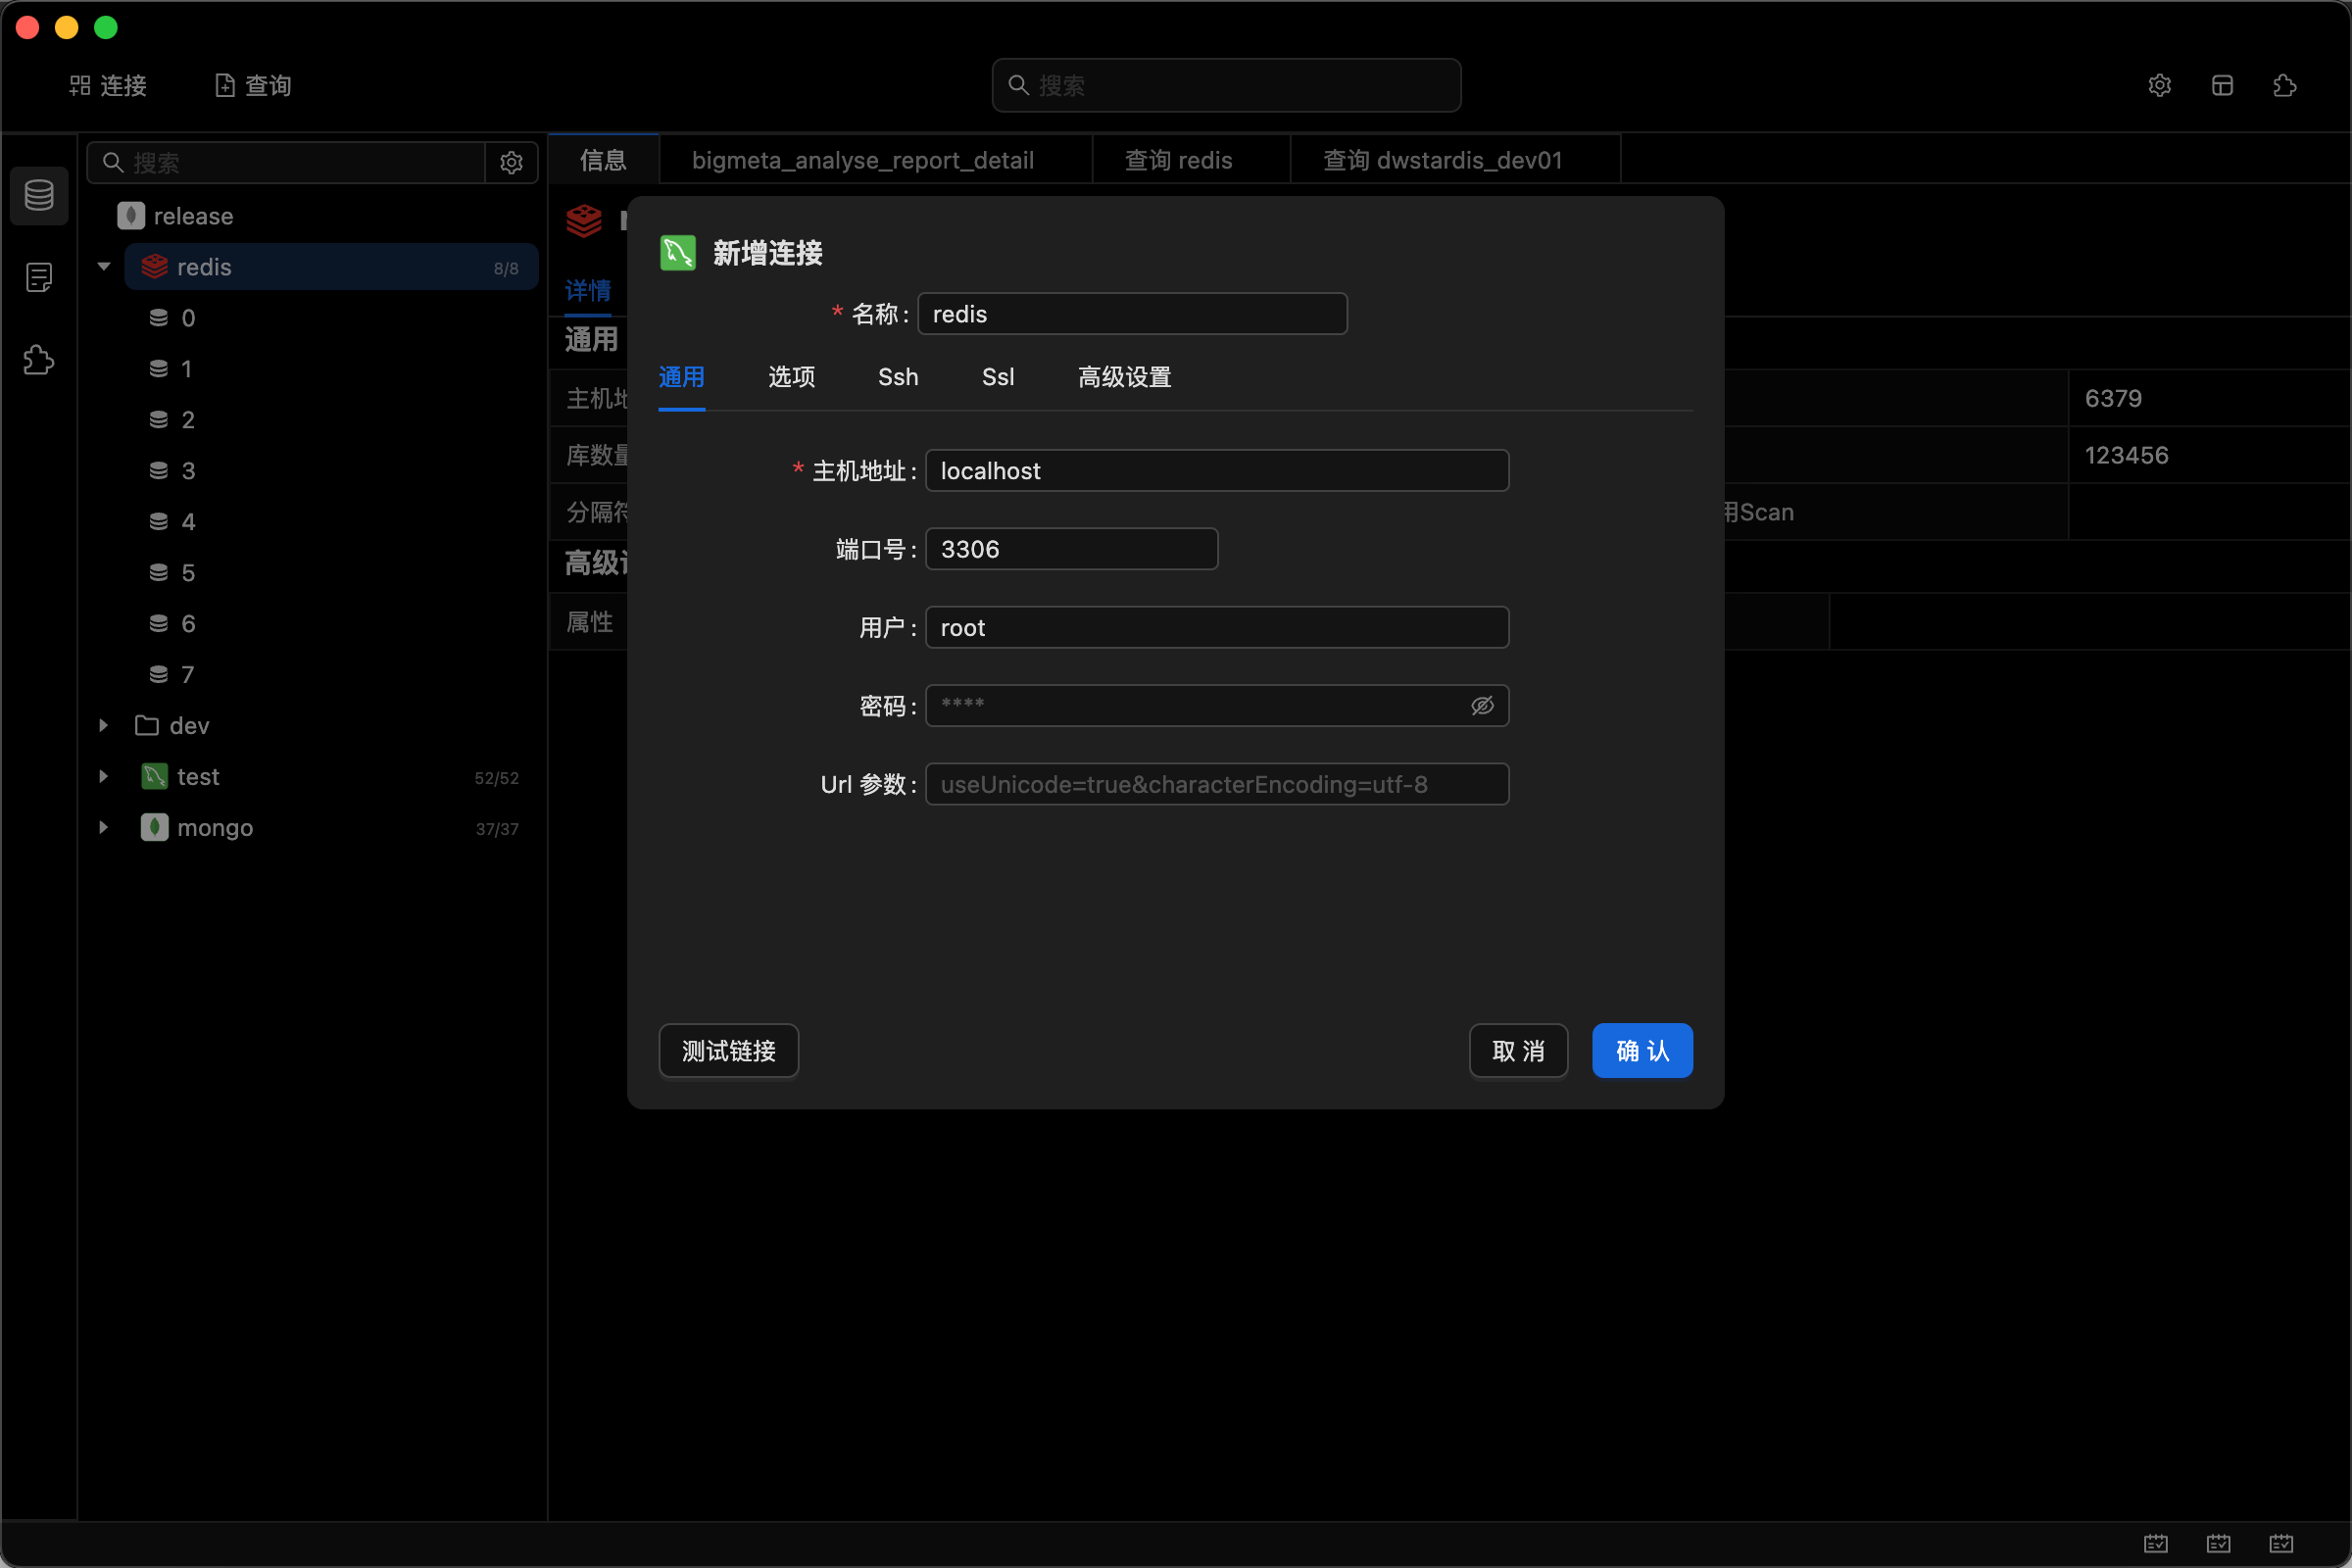Click the first status bar task icon
The width and height of the screenshot is (2352, 1568).
pyautogui.click(x=2156, y=1543)
